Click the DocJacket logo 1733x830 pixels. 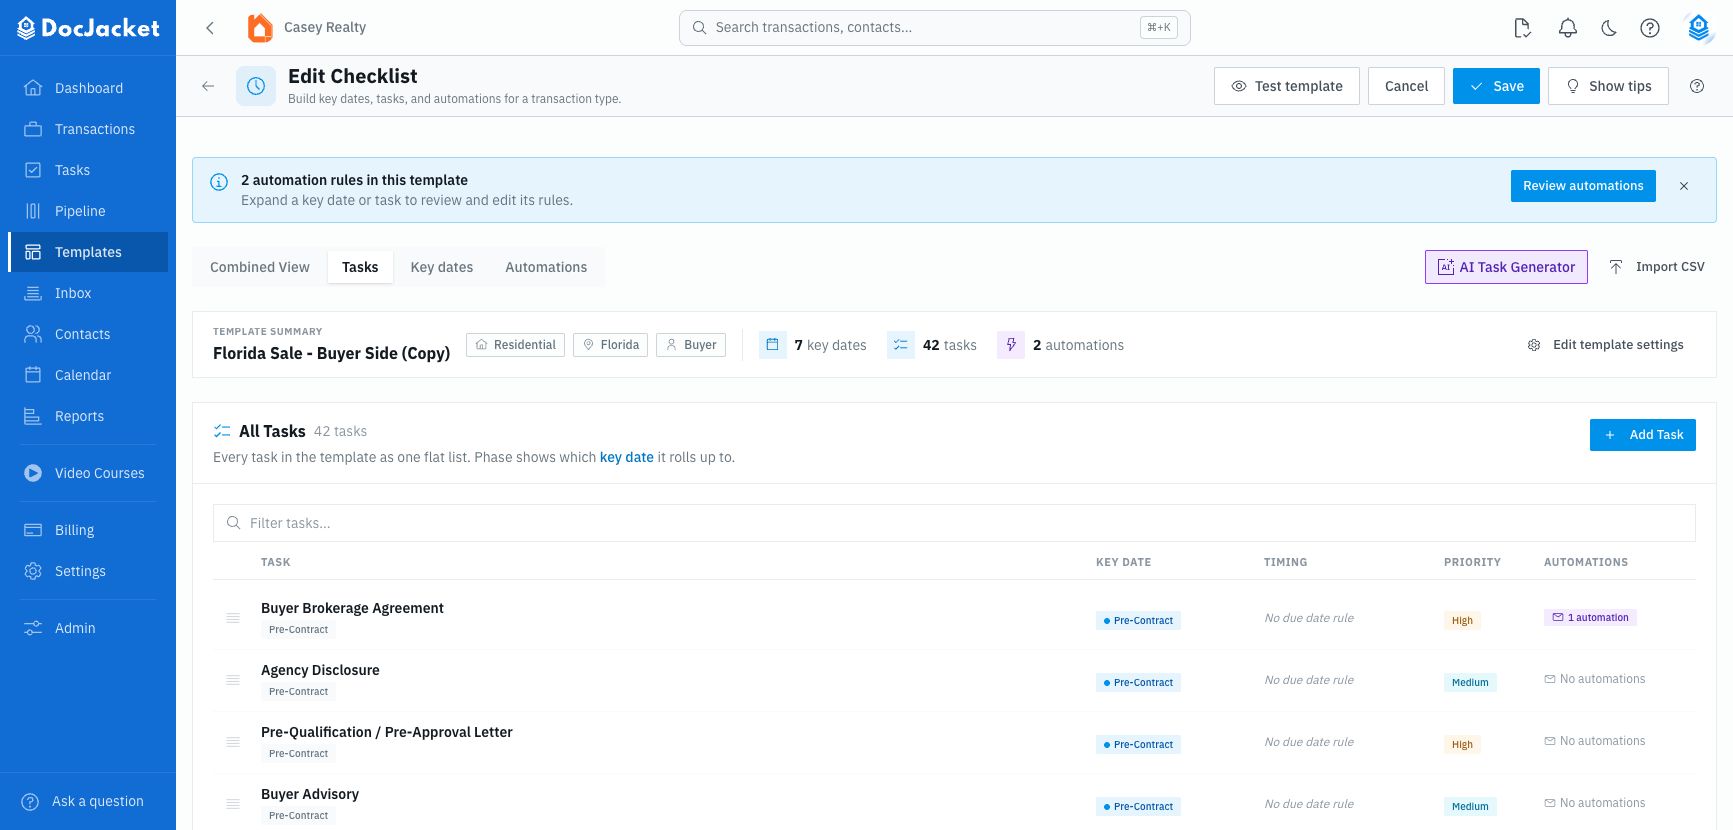click(x=88, y=28)
